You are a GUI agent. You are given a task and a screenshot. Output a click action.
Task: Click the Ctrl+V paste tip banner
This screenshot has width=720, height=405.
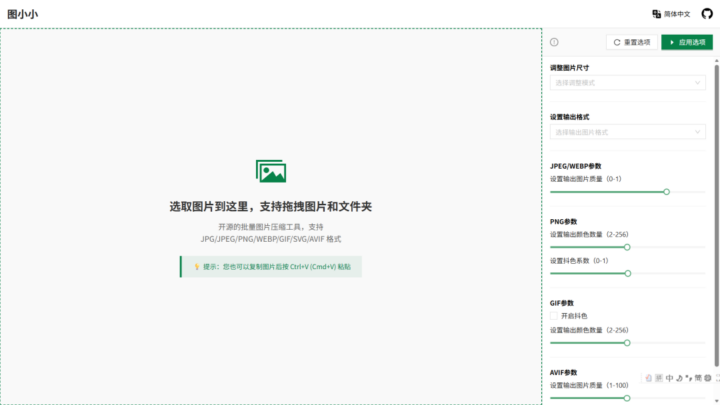tap(271, 267)
